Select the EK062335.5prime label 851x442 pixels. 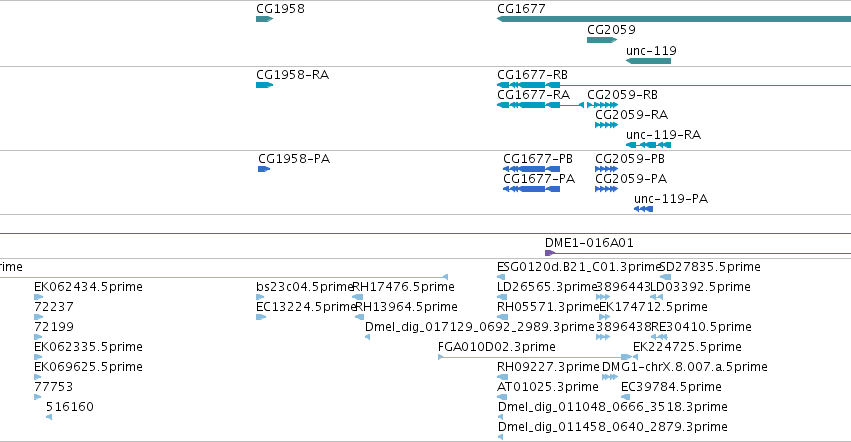coord(88,348)
